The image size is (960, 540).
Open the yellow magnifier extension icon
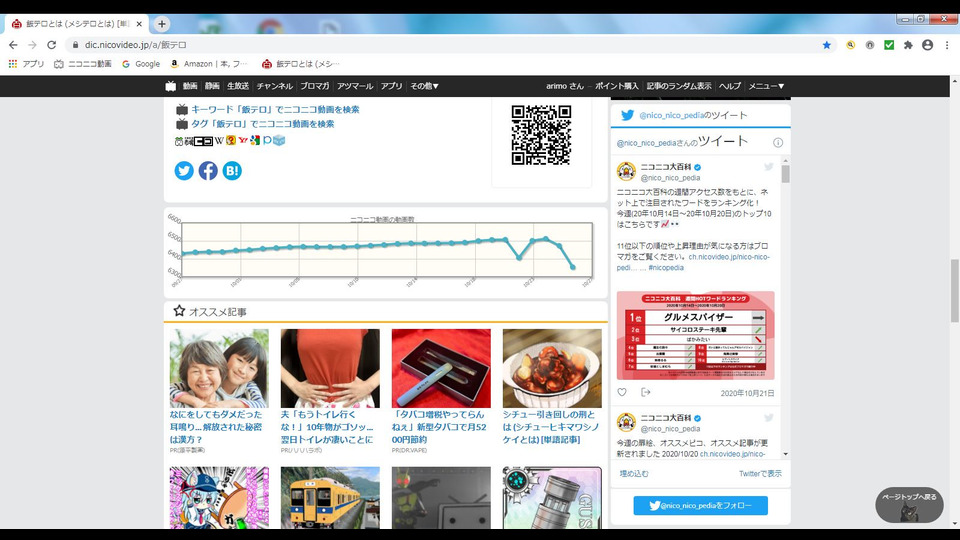tap(850, 45)
